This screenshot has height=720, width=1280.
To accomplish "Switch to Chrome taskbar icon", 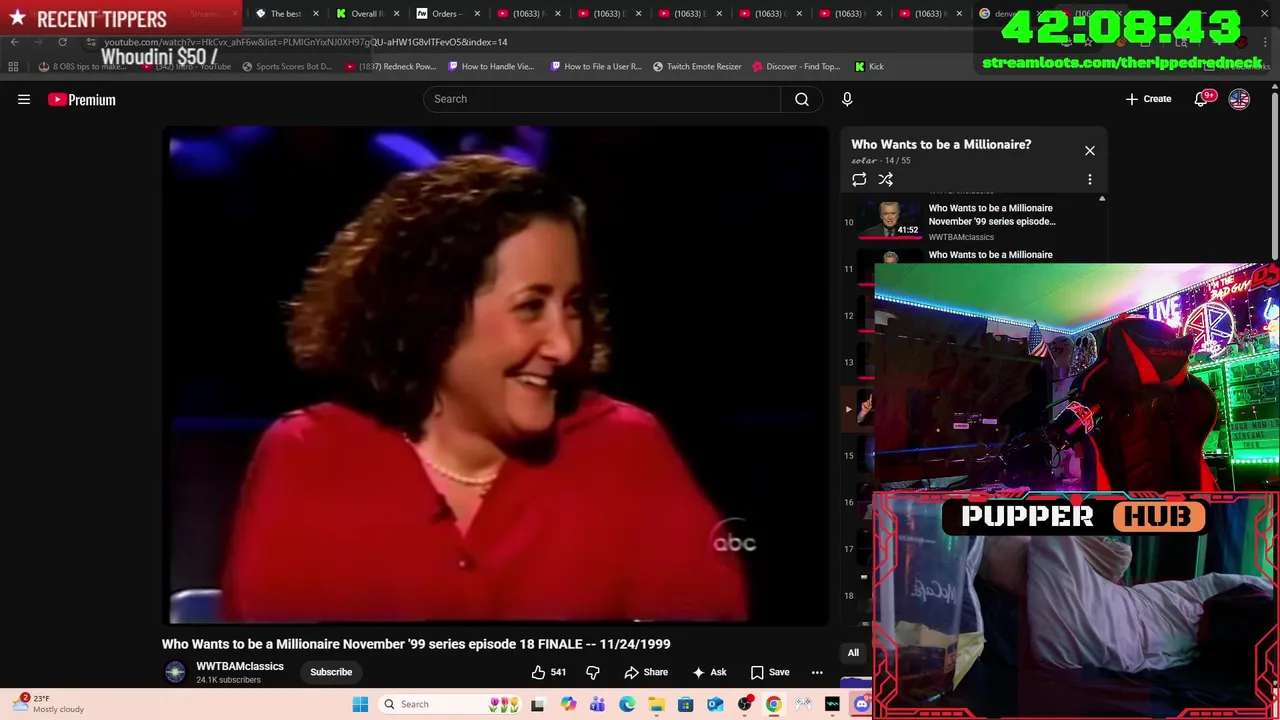I will tap(774, 704).
